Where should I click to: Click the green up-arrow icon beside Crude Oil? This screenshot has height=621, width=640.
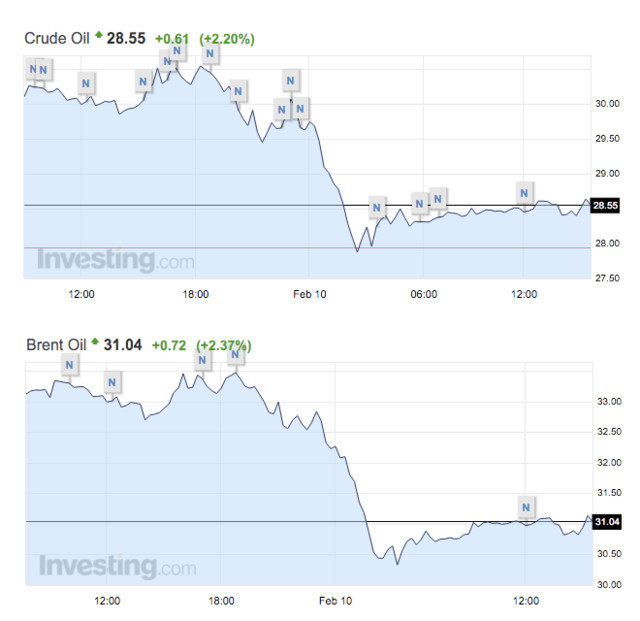(99, 37)
